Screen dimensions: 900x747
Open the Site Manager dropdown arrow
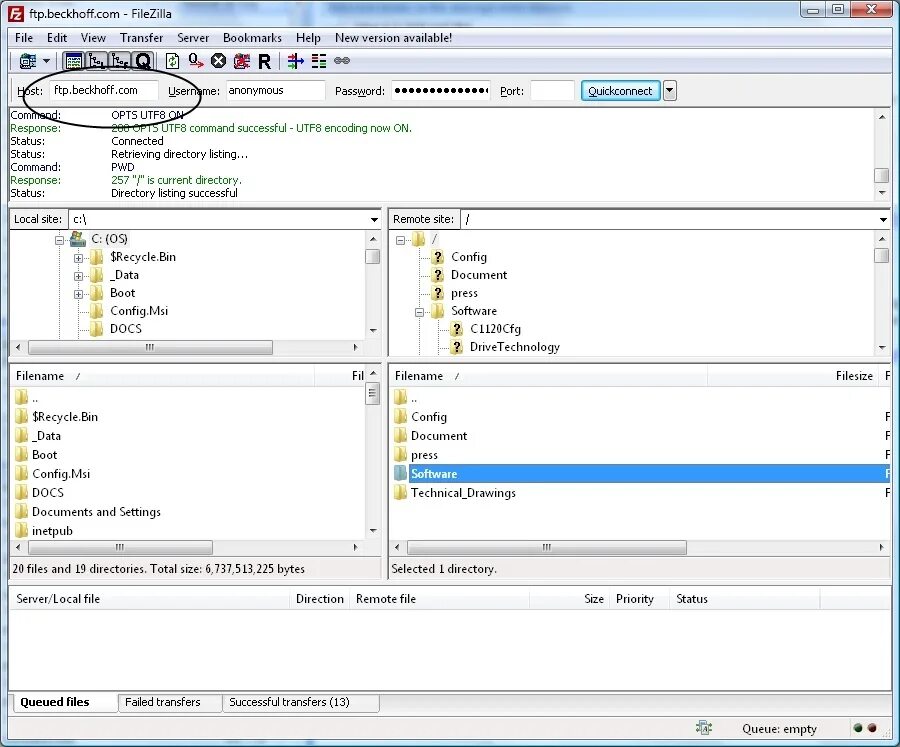(x=46, y=61)
